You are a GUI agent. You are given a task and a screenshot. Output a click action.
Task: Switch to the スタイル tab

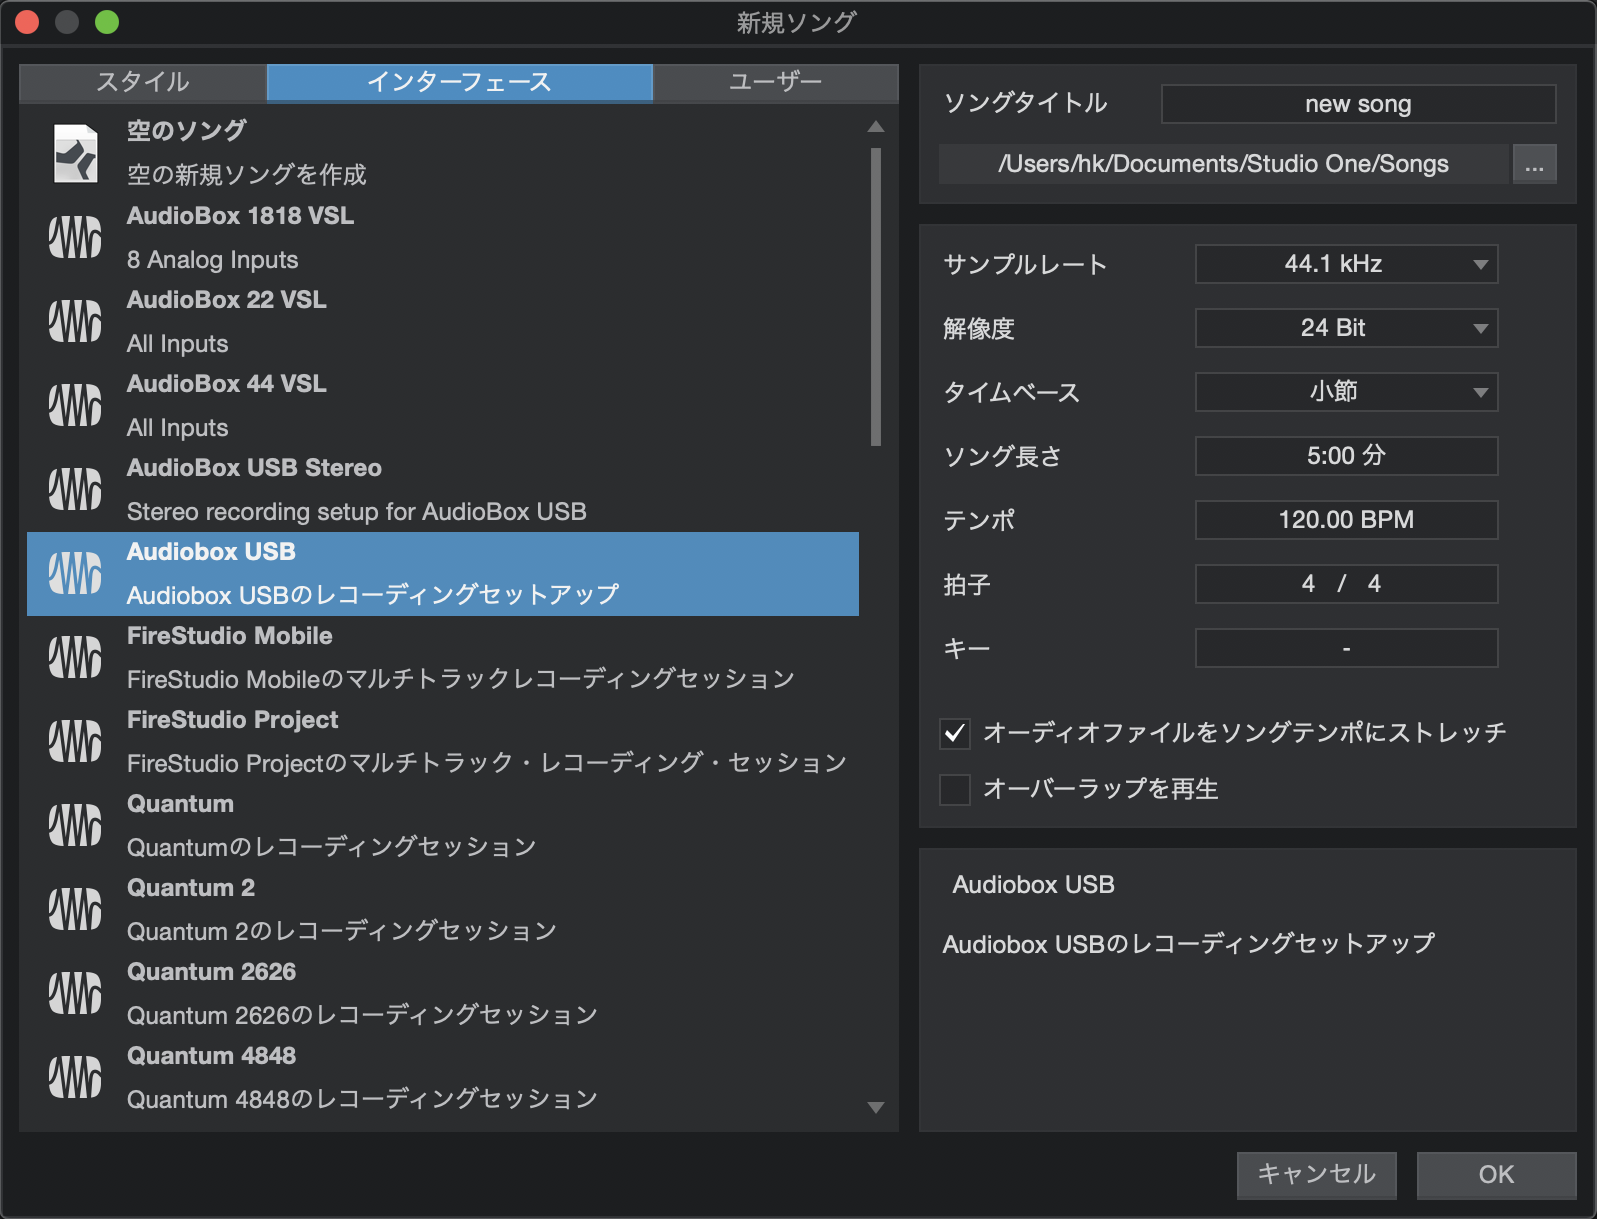pos(143,82)
